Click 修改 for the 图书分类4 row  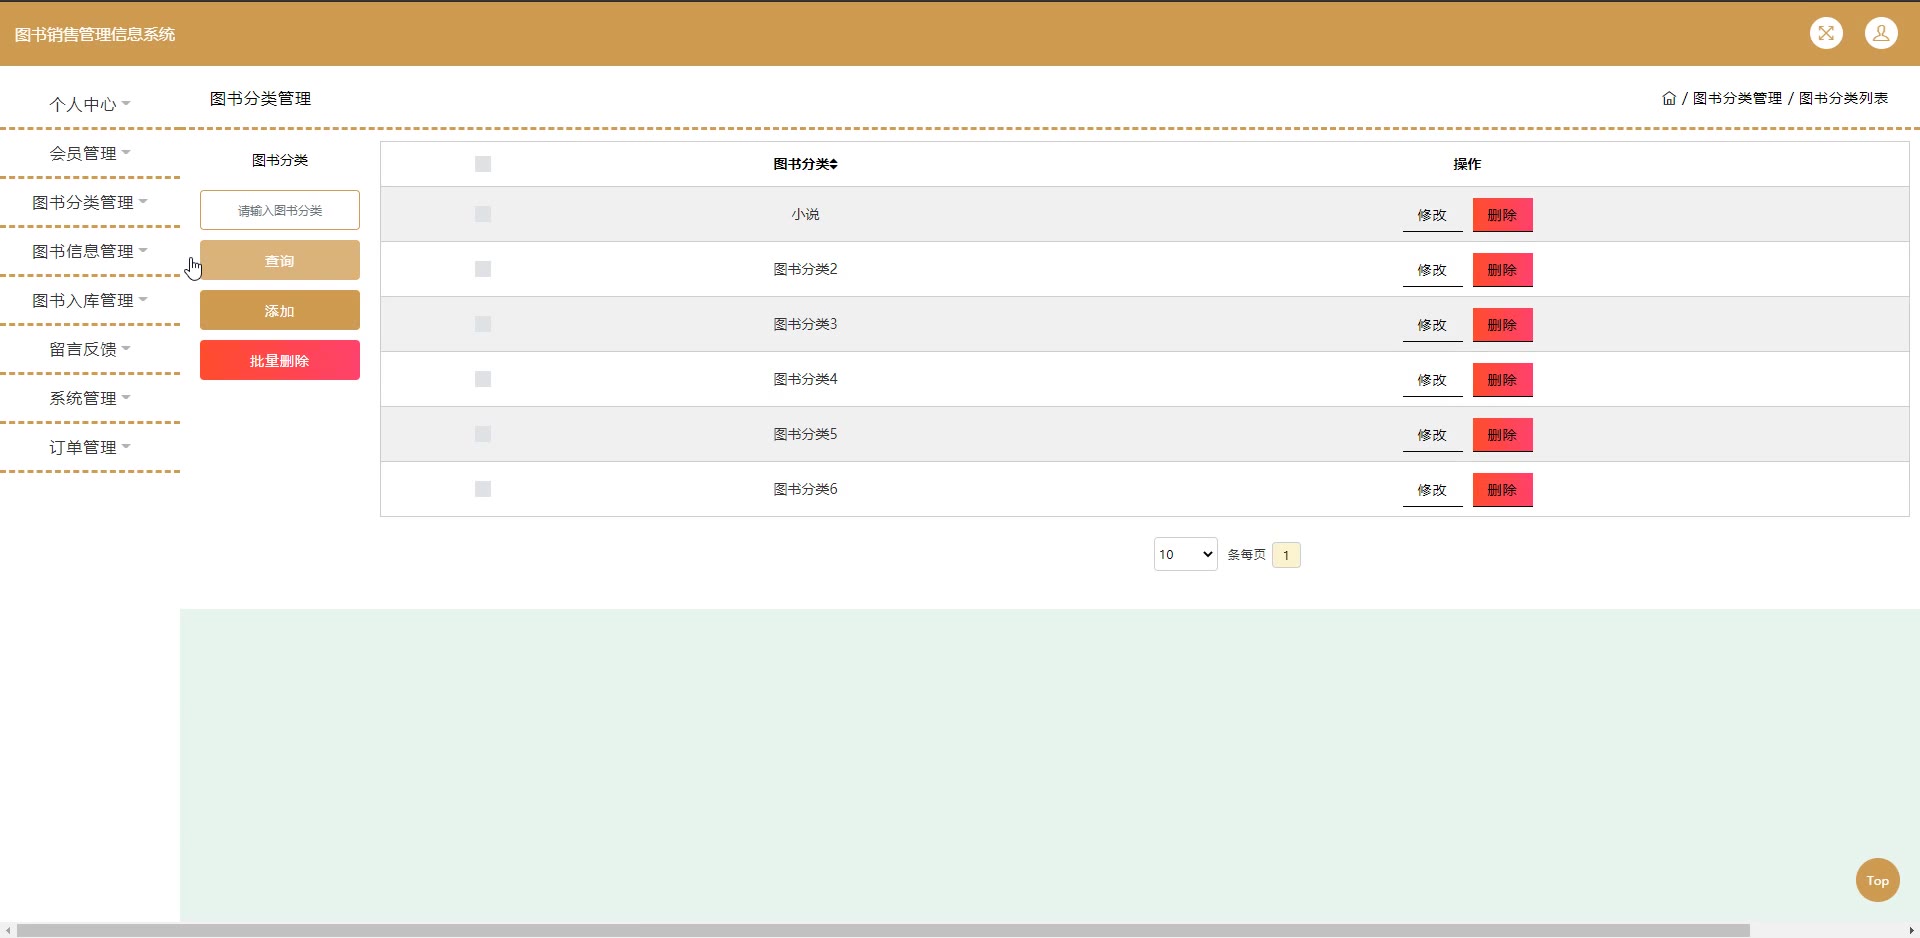coord(1432,380)
